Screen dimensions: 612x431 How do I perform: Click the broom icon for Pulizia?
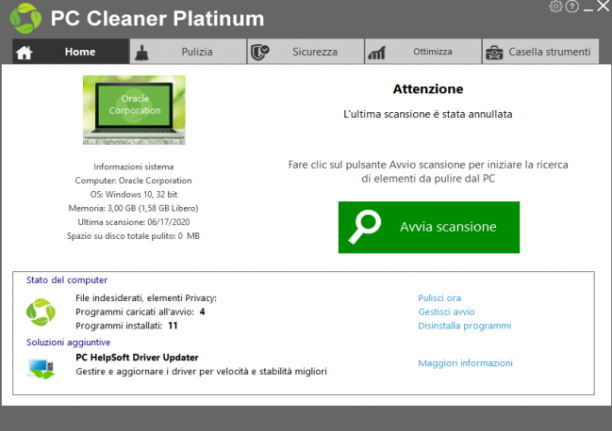coord(142,53)
